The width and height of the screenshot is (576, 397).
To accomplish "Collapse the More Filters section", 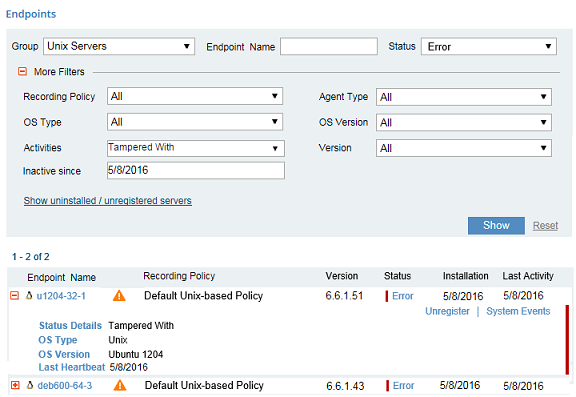I will tap(22, 71).
